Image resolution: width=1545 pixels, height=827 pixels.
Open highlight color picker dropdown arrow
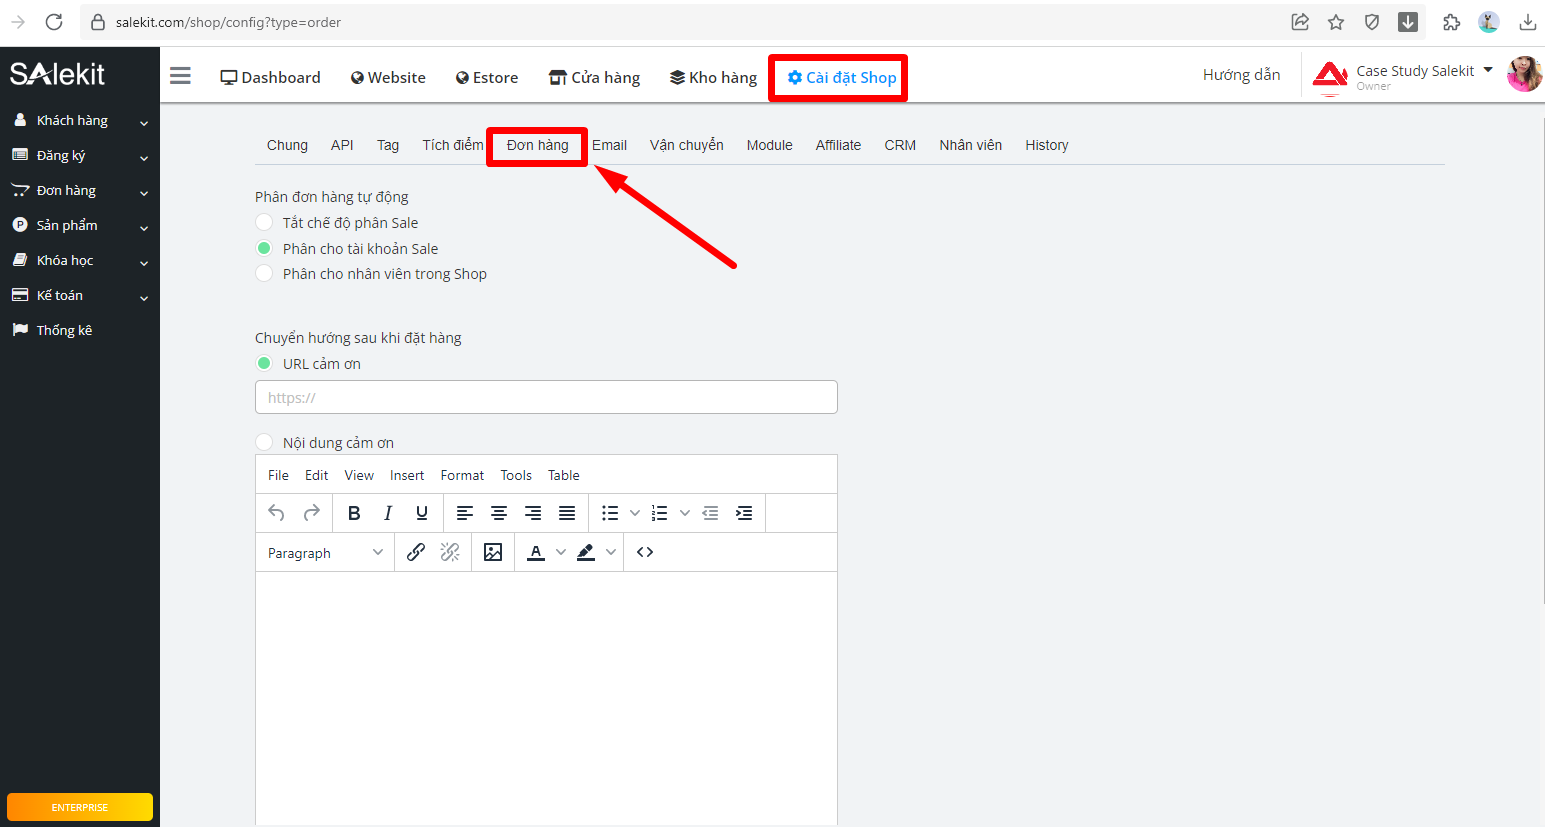[x=611, y=552]
